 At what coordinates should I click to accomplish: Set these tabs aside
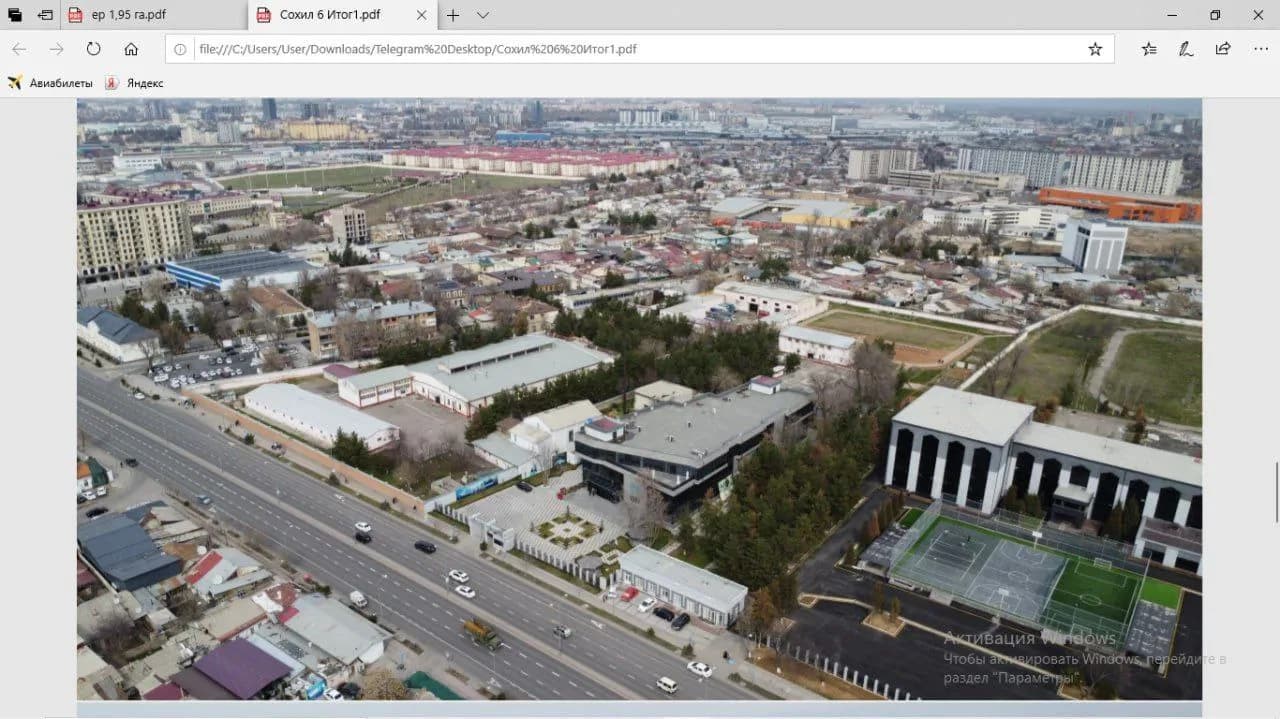[x=45, y=15]
